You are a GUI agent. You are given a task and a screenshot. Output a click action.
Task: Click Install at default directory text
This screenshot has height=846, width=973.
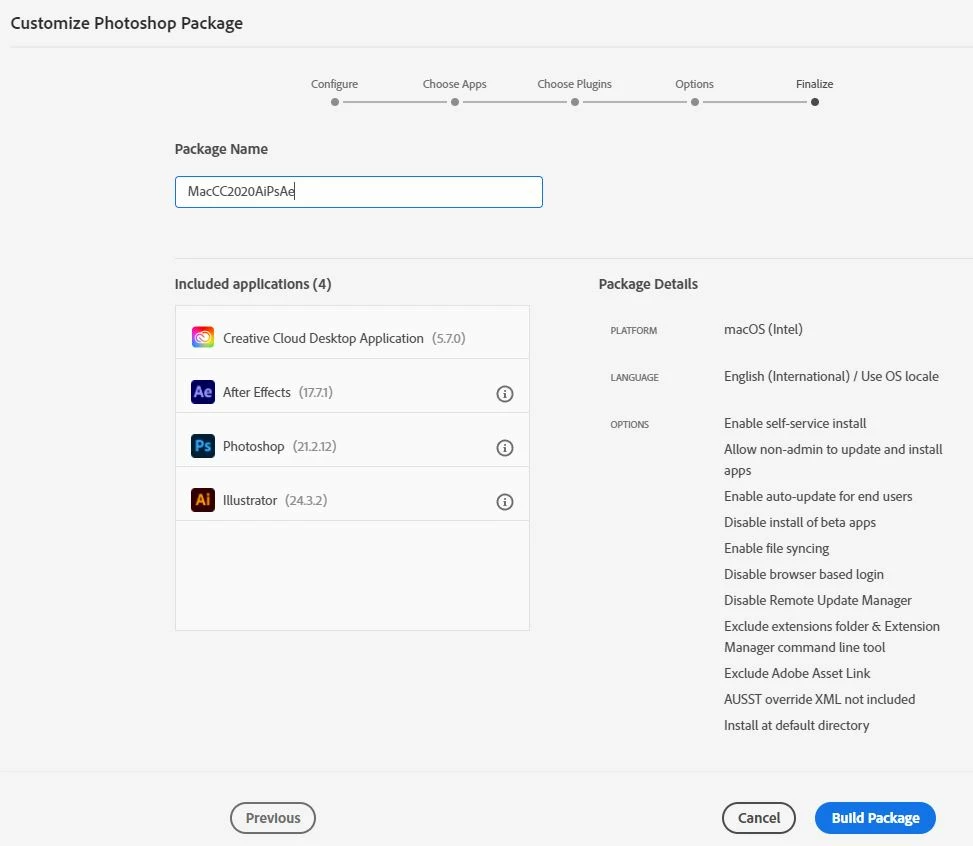click(796, 726)
